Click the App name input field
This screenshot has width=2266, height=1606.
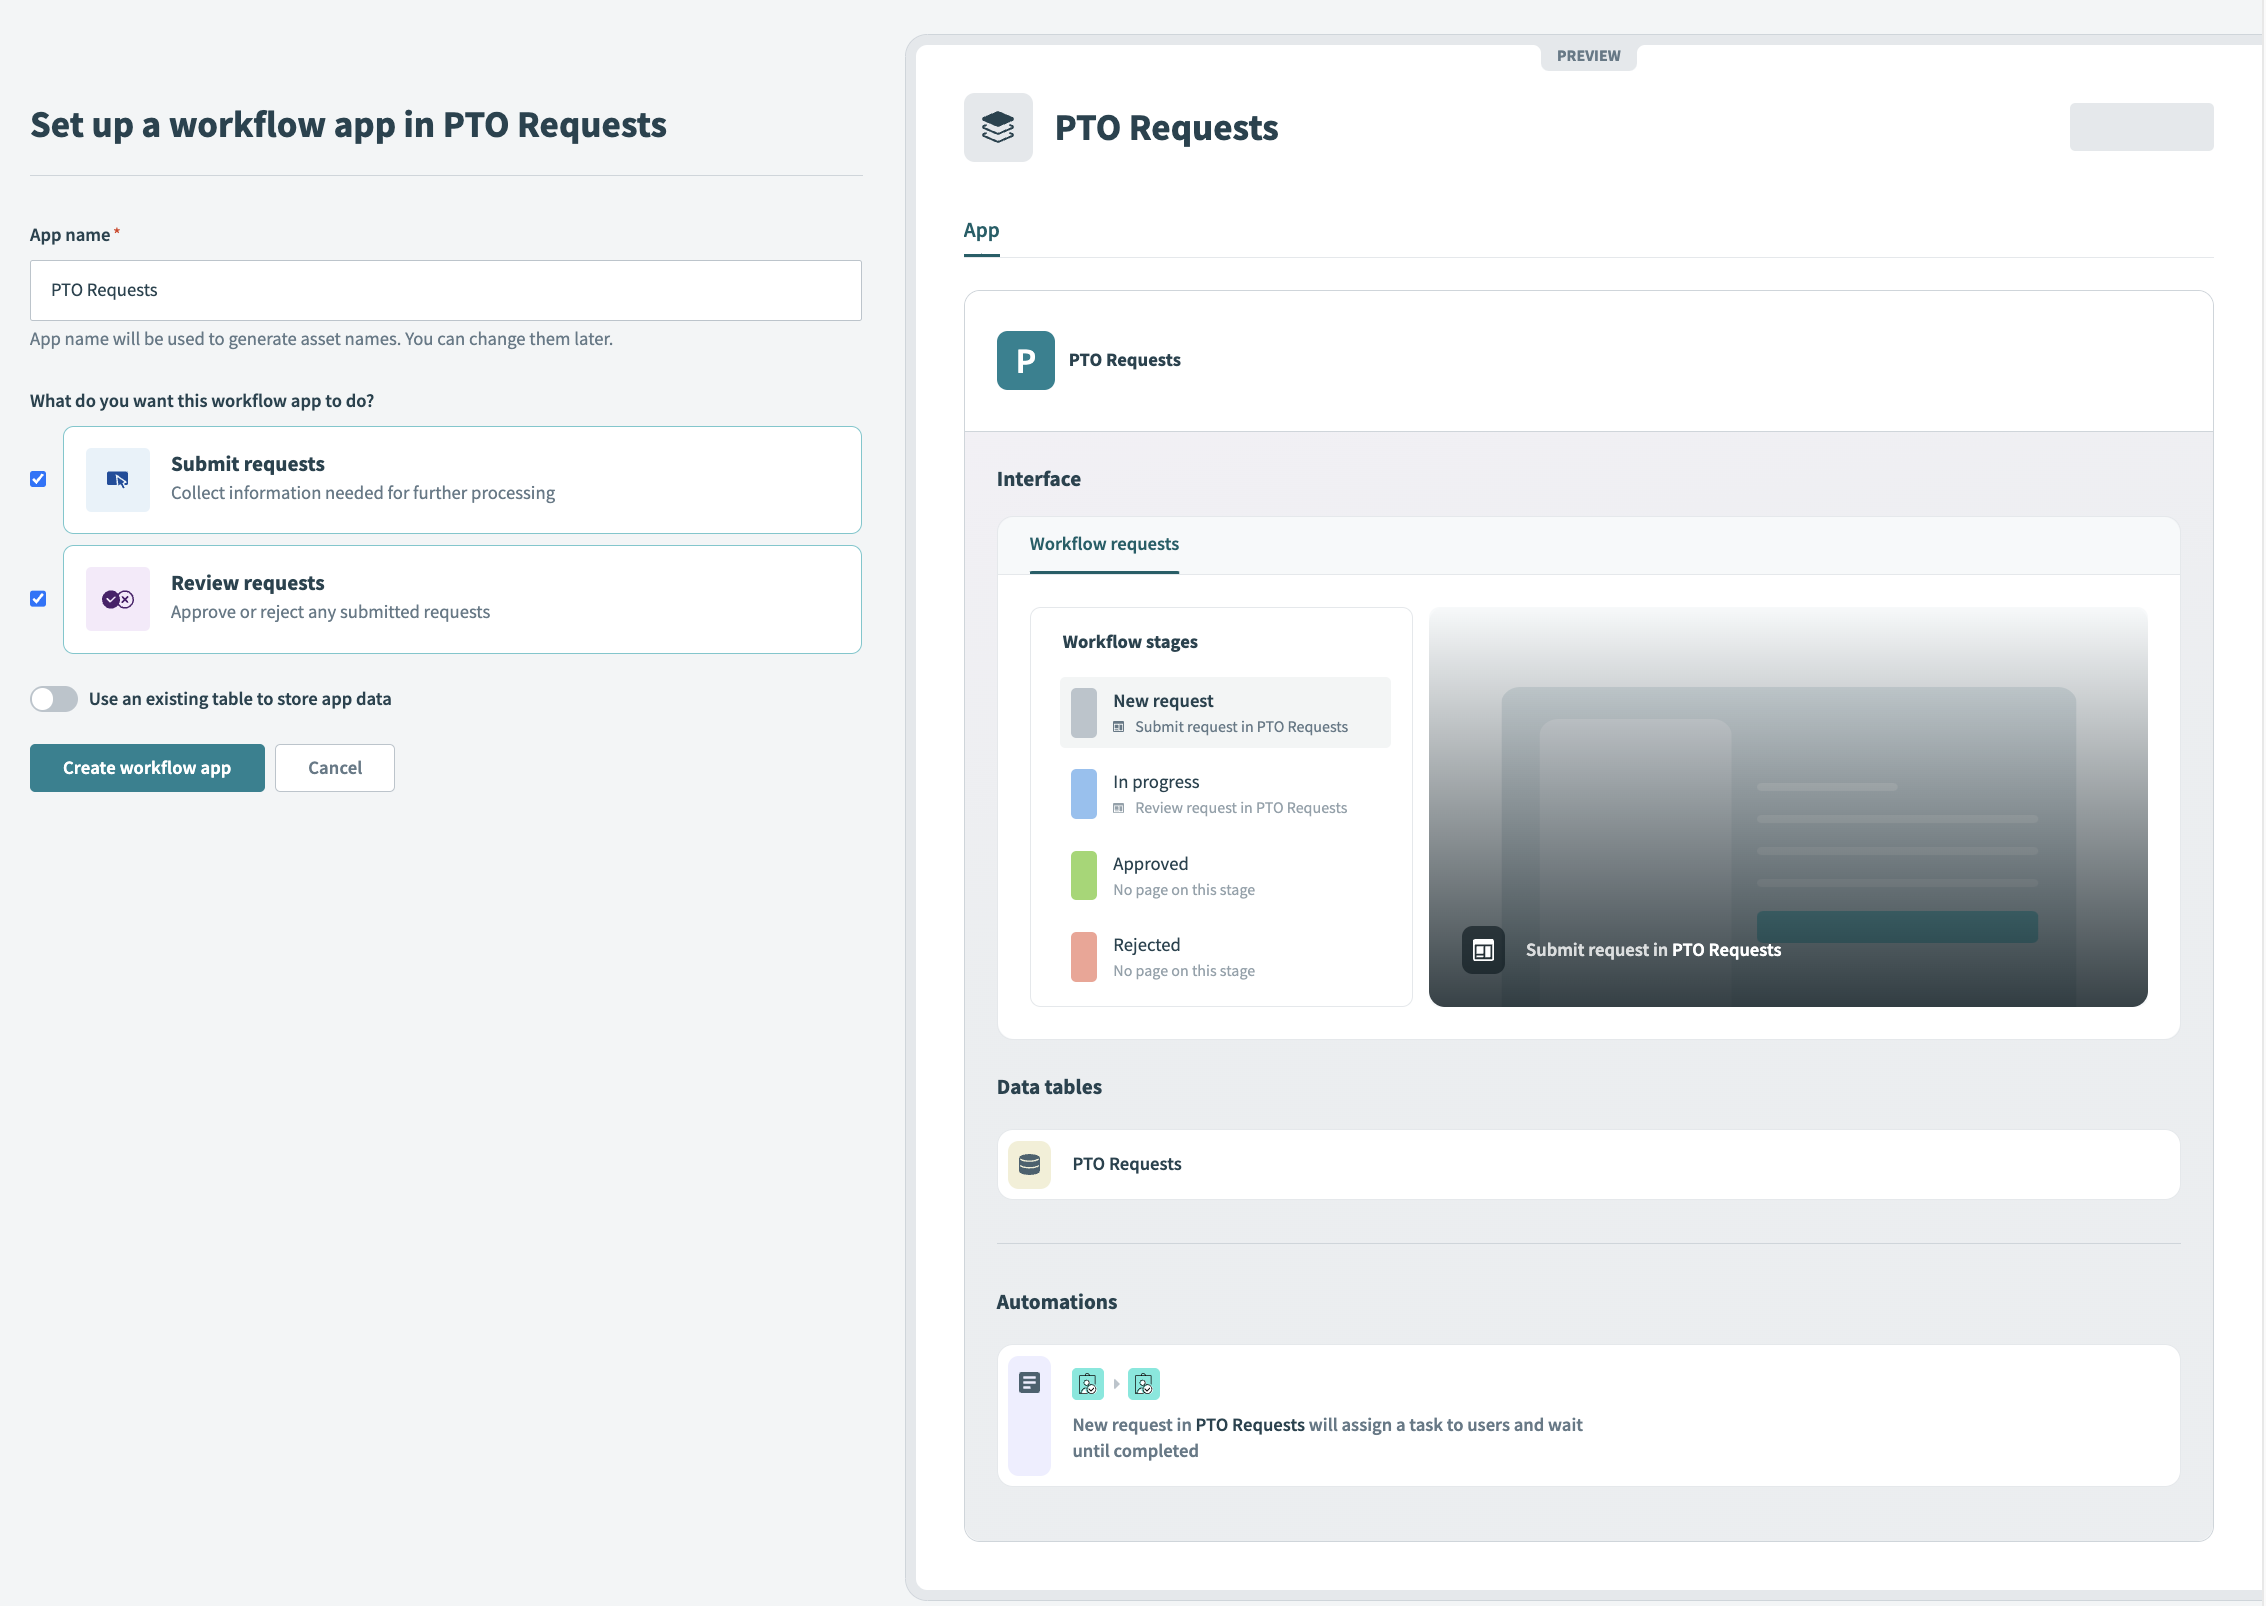445,289
